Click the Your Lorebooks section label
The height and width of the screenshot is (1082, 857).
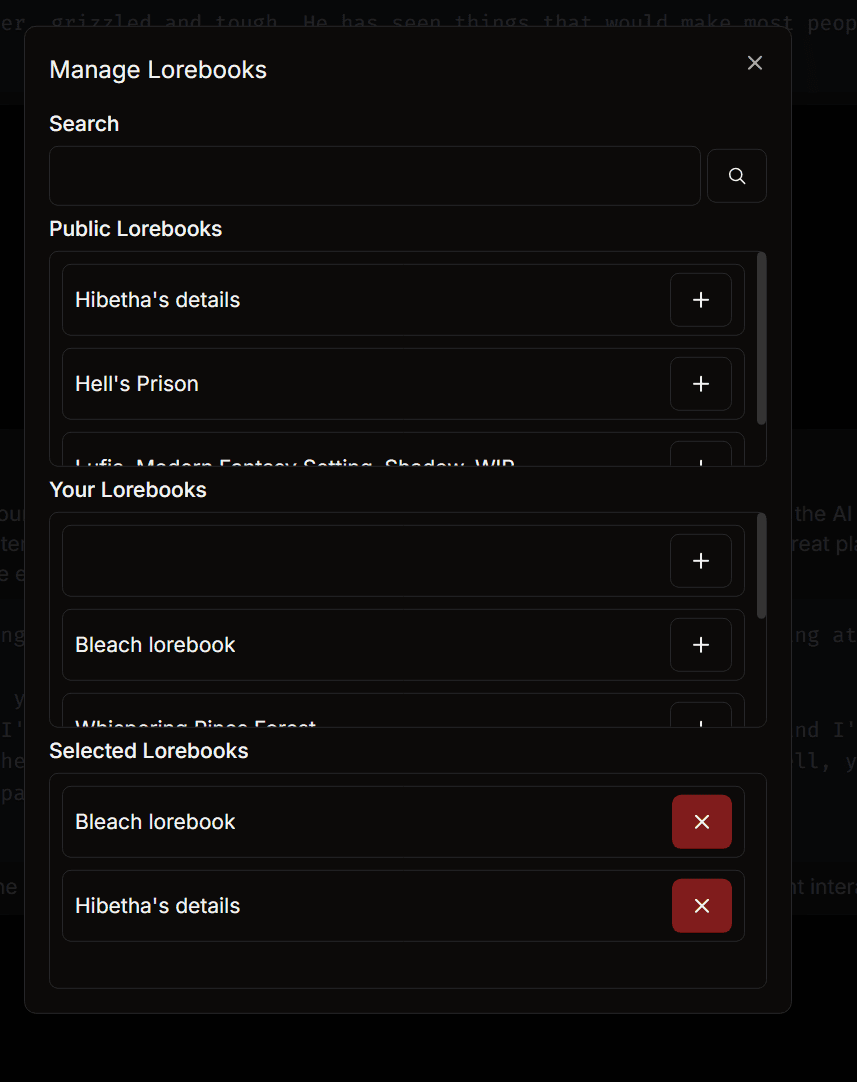(128, 489)
